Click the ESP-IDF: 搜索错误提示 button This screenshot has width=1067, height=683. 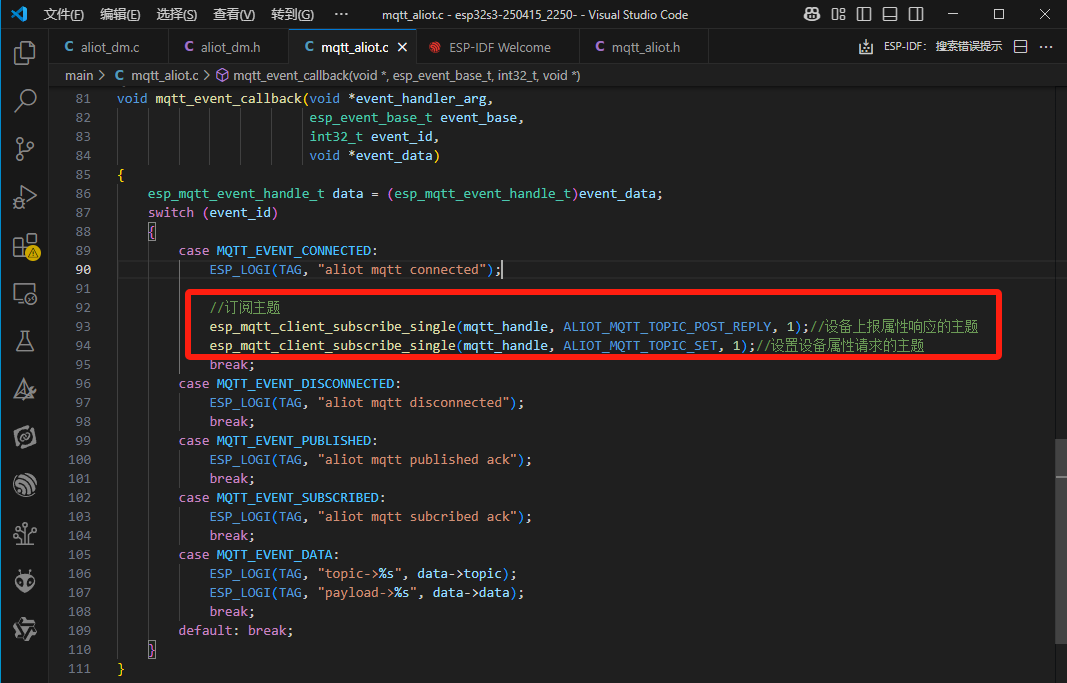[x=942, y=46]
